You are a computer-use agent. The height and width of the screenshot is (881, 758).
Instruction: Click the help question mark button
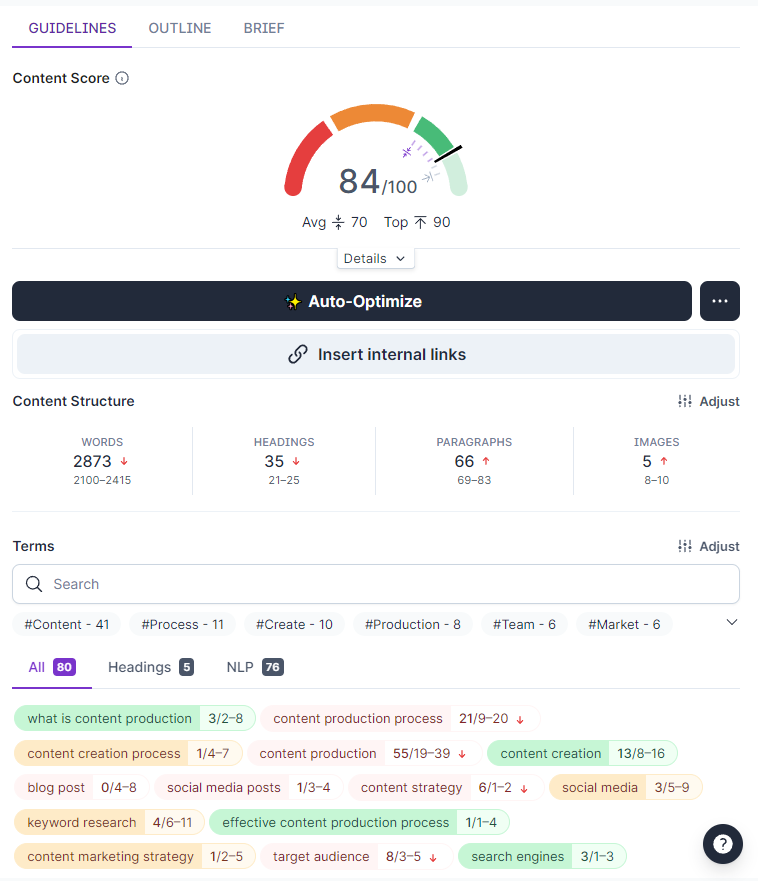click(722, 844)
